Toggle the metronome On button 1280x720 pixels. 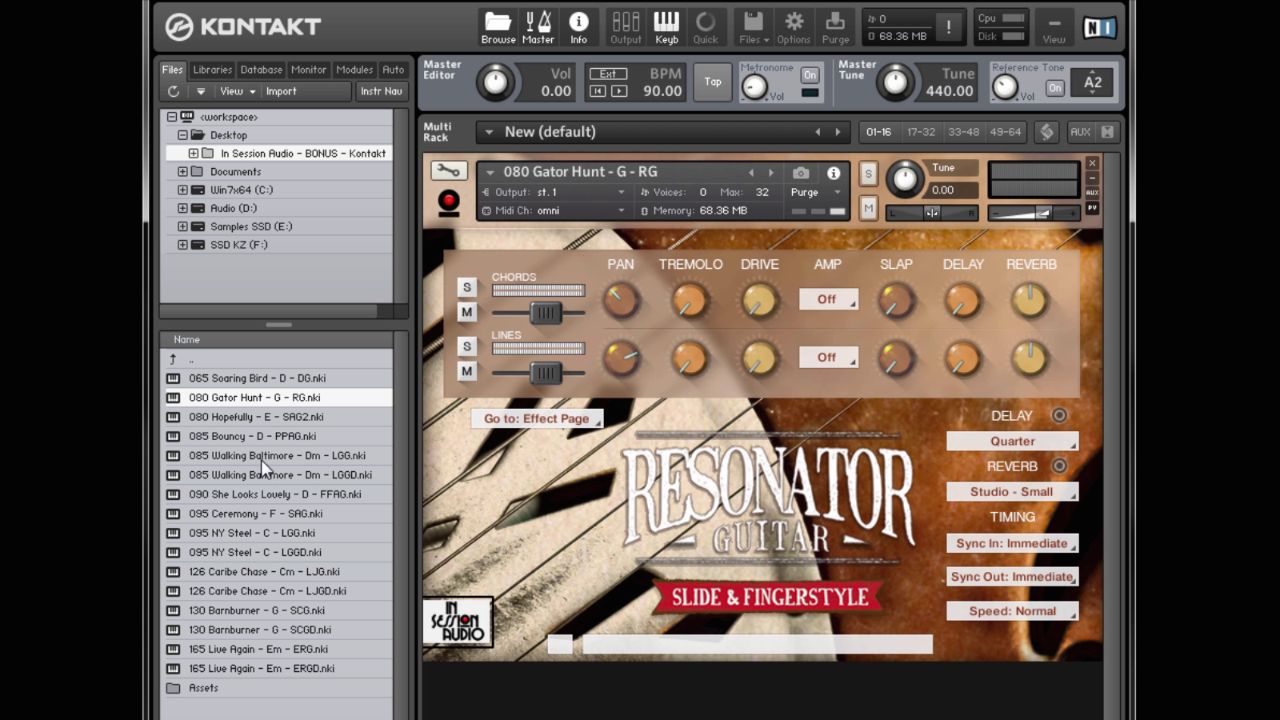coord(810,75)
